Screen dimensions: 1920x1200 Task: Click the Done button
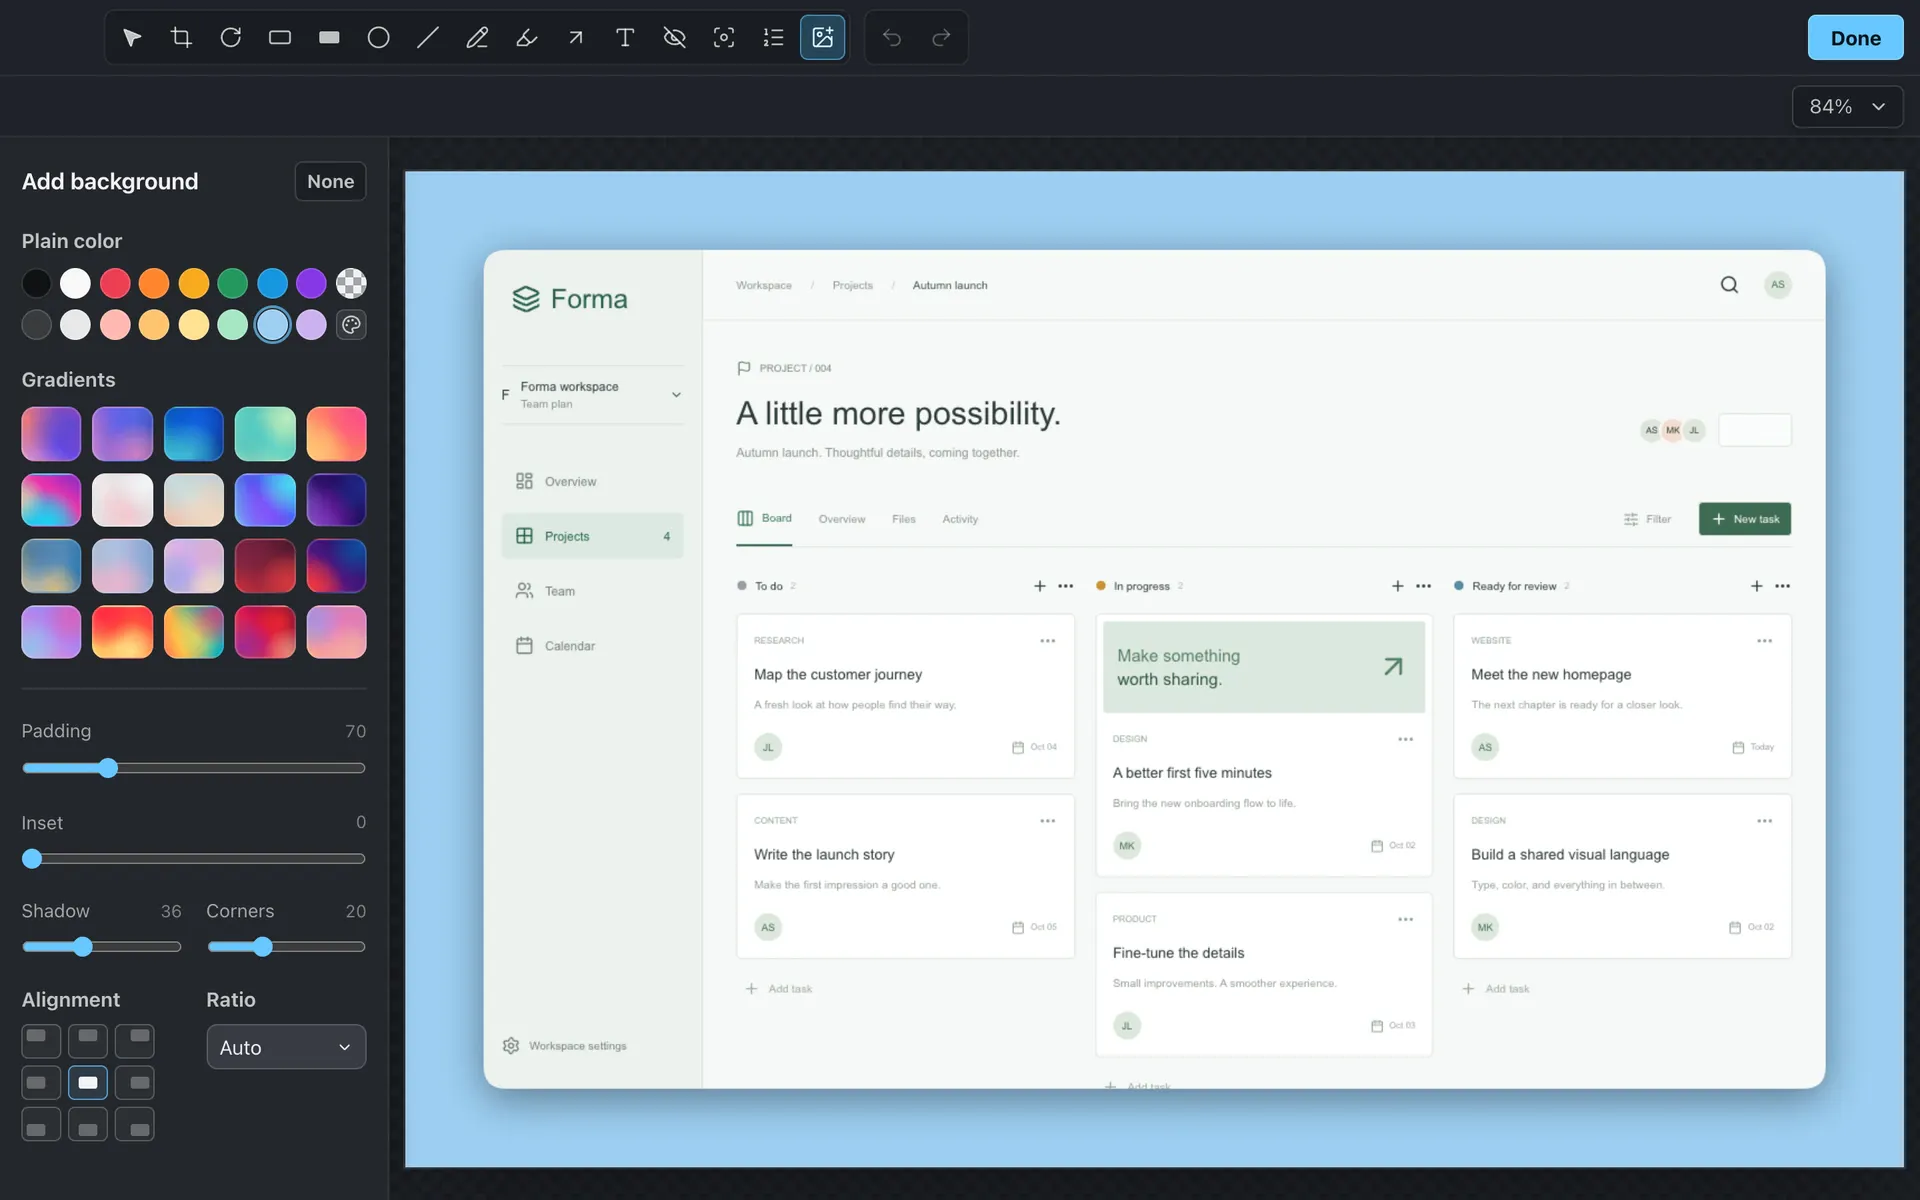click(1855, 38)
